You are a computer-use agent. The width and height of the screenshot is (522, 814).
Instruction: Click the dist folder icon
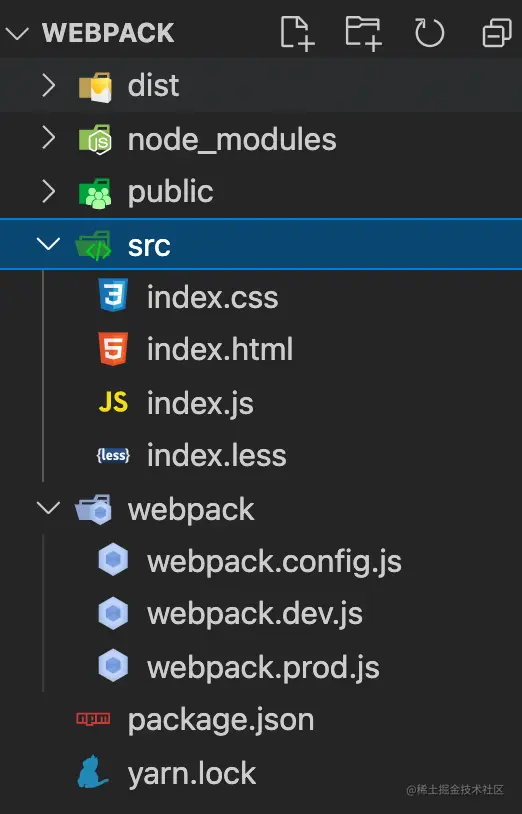click(95, 87)
